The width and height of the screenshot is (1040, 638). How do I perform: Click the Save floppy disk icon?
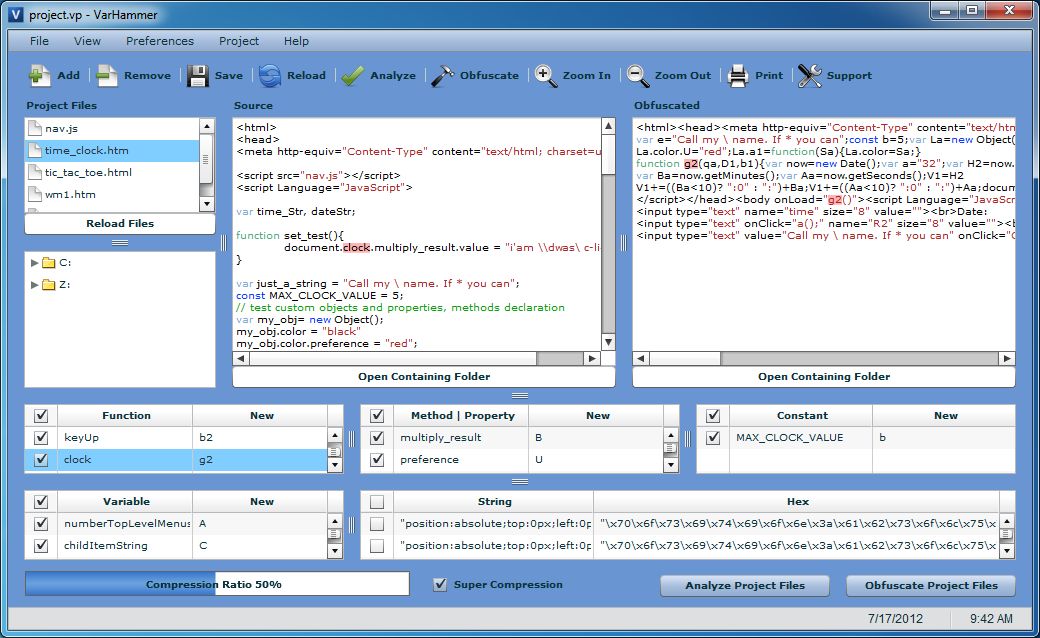click(198, 76)
